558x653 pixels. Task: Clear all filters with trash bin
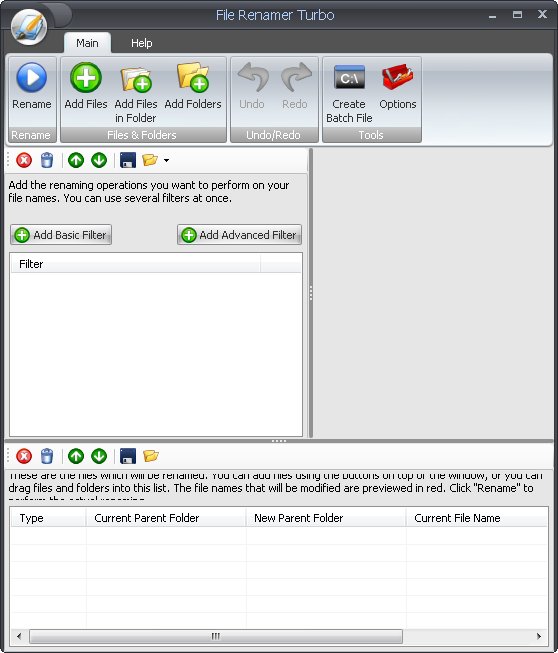(47, 160)
